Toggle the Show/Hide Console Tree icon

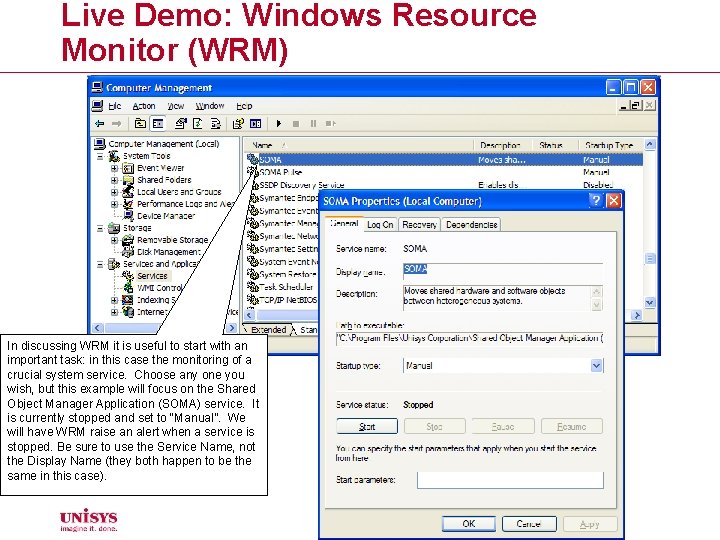pyautogui.click(x=158, y=124)
